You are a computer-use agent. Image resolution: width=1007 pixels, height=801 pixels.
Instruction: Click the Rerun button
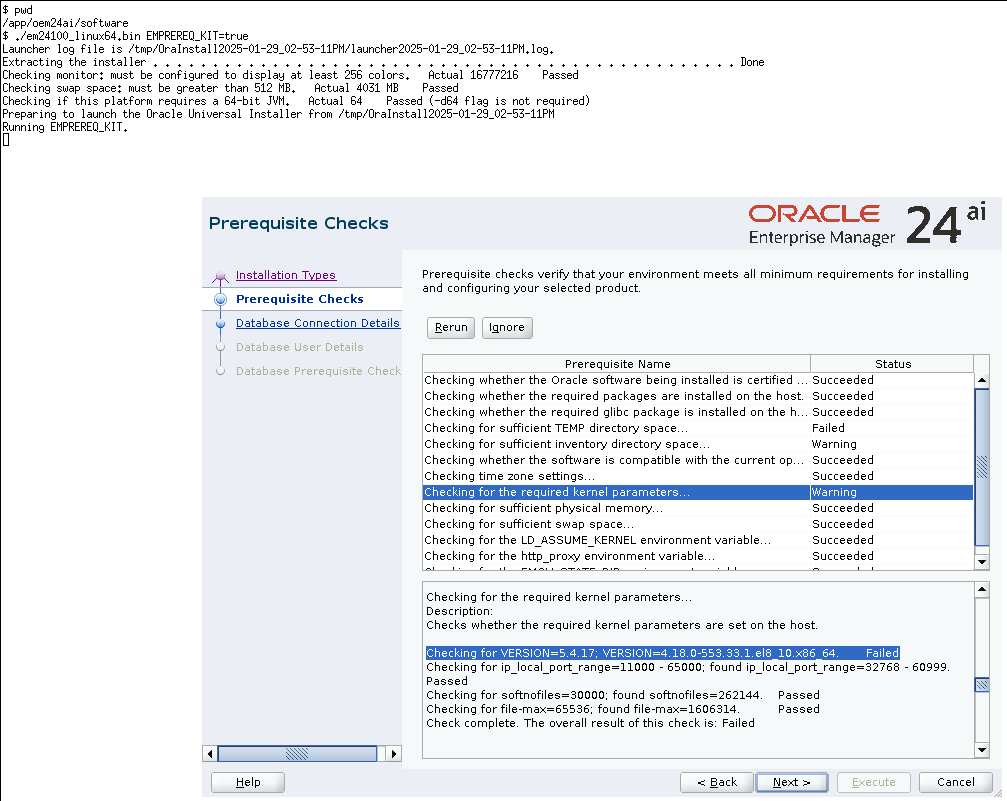pyautogui.click(x=451, y=328)
